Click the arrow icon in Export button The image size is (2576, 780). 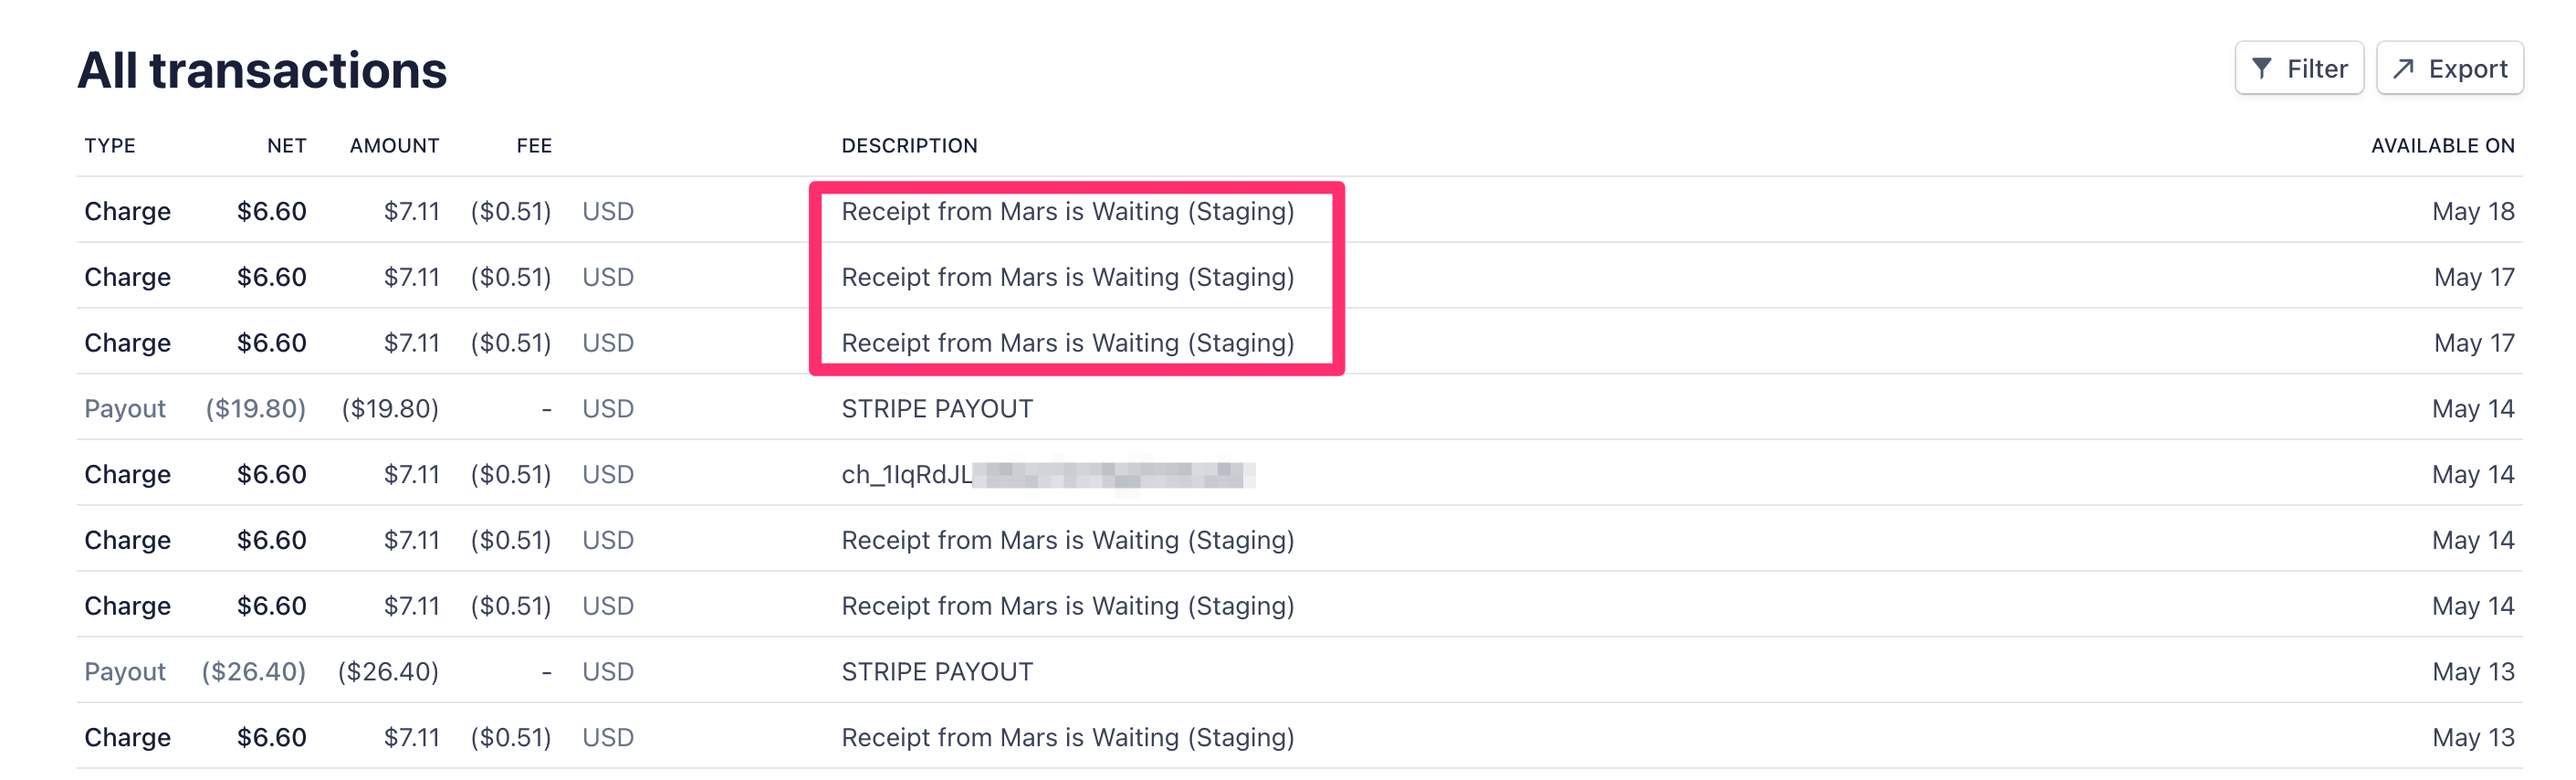click(2403, 68)
